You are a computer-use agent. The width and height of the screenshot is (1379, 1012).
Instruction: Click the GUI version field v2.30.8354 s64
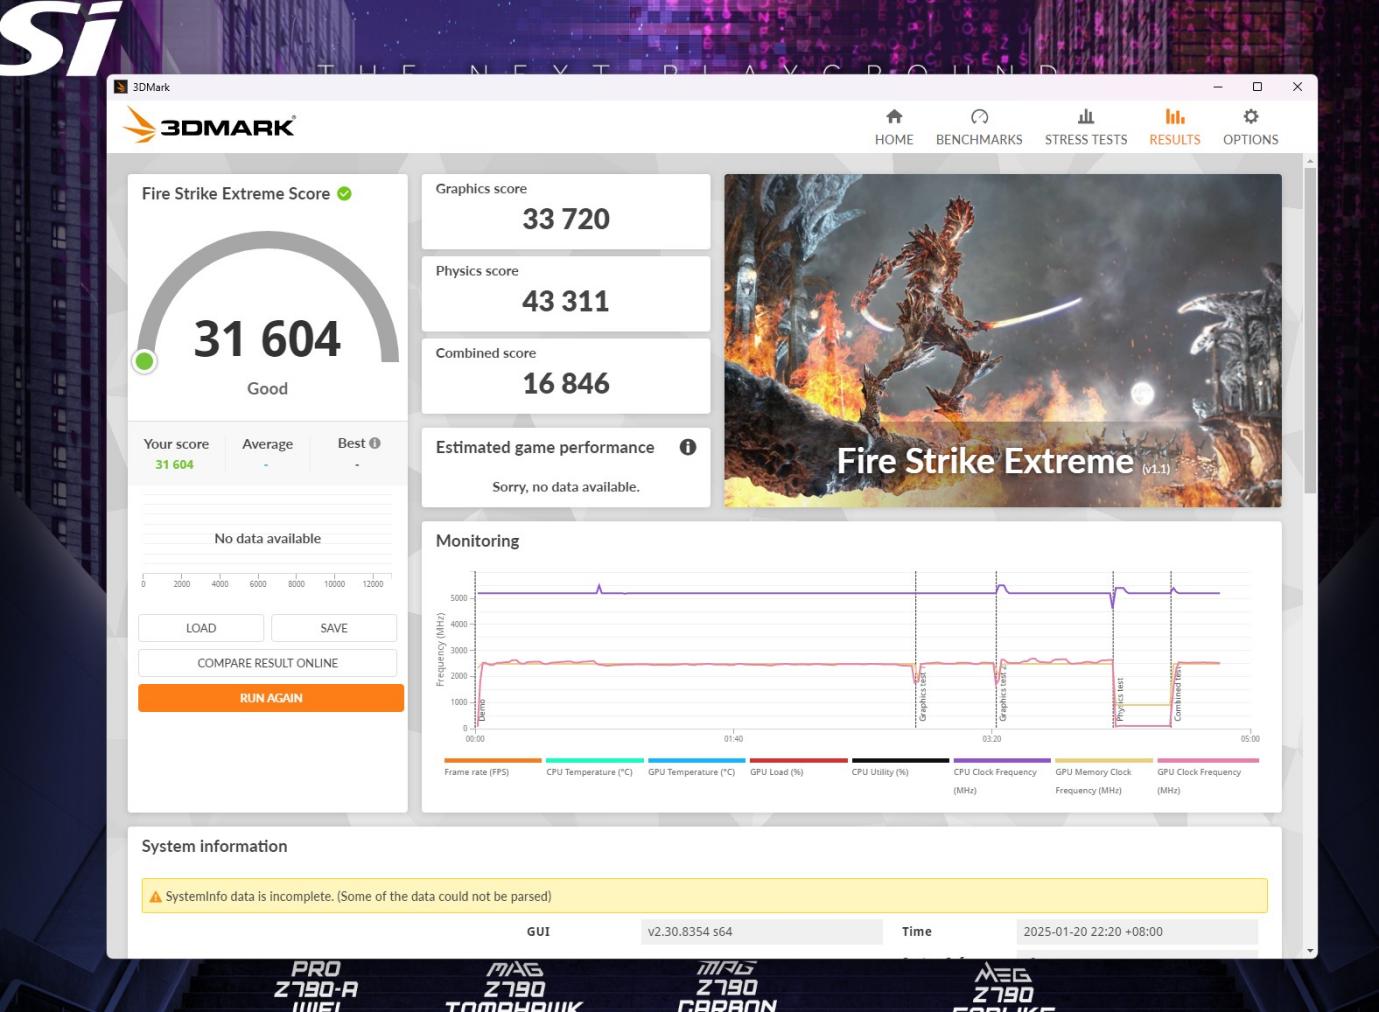pos(761,931)
